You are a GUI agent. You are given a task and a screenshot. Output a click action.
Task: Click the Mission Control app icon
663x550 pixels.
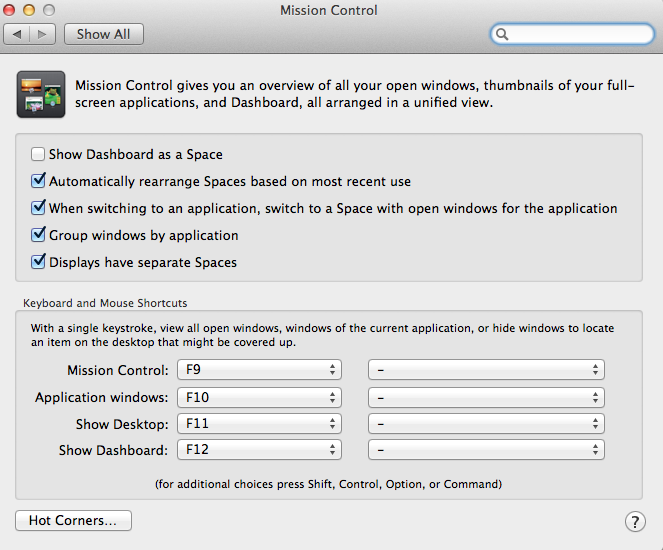pos(41,94)
